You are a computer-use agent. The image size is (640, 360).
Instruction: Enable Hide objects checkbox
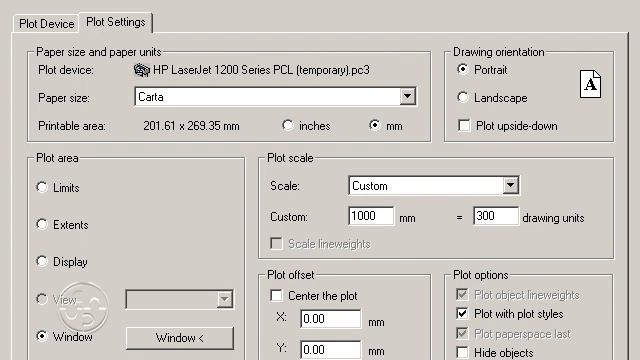point(462,352)
